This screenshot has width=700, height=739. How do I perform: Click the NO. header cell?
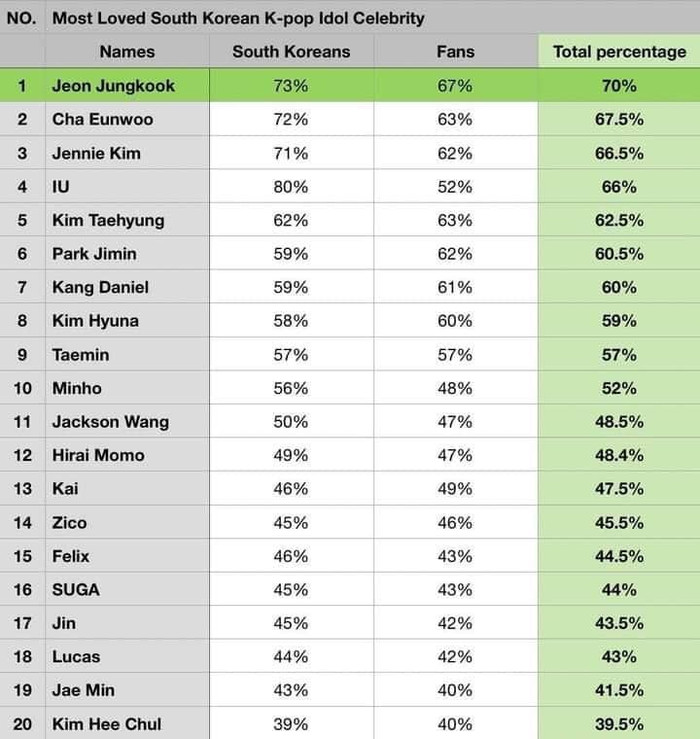click(x=23, y=18)
